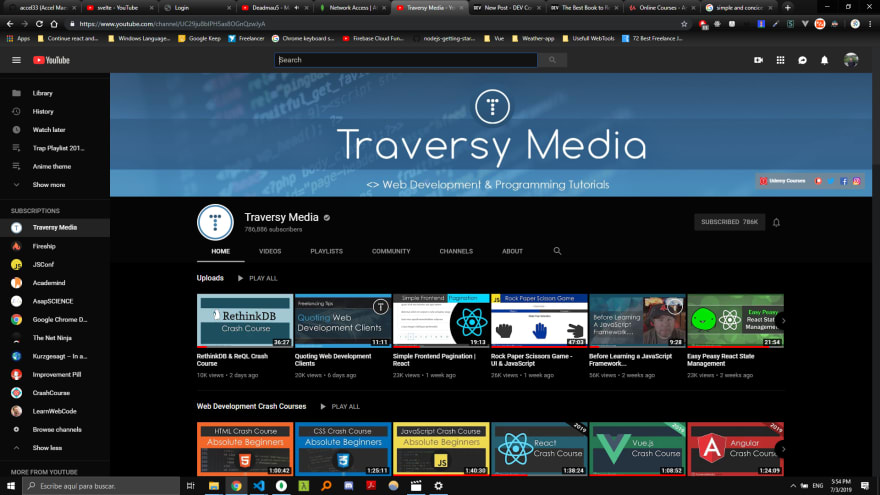Switch to the Community tab
This screenshot has width=880, height=495.
391,251
